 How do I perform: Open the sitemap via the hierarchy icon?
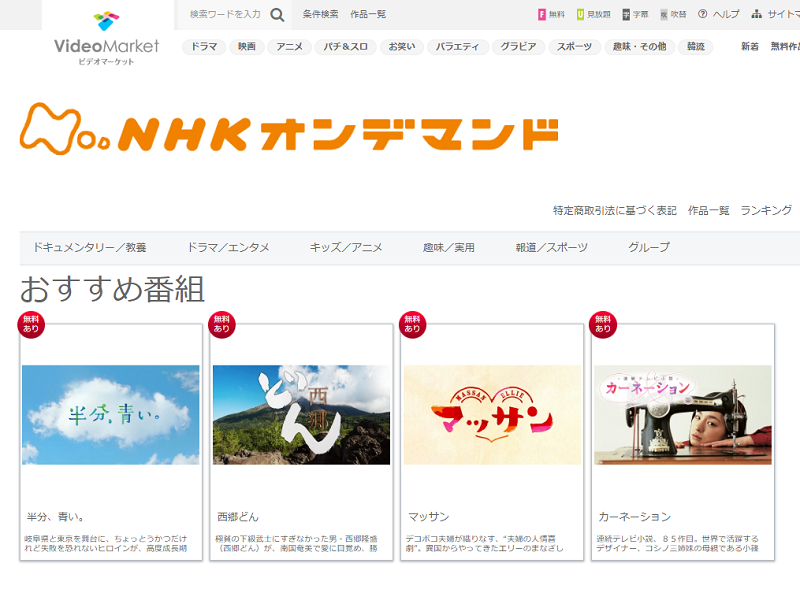pos(757,14)
